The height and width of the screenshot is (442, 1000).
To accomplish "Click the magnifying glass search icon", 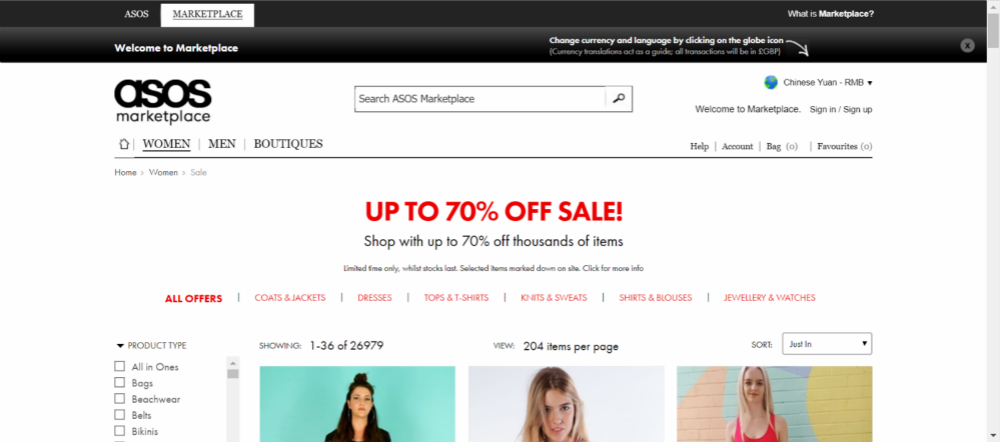I will (618, 99).
